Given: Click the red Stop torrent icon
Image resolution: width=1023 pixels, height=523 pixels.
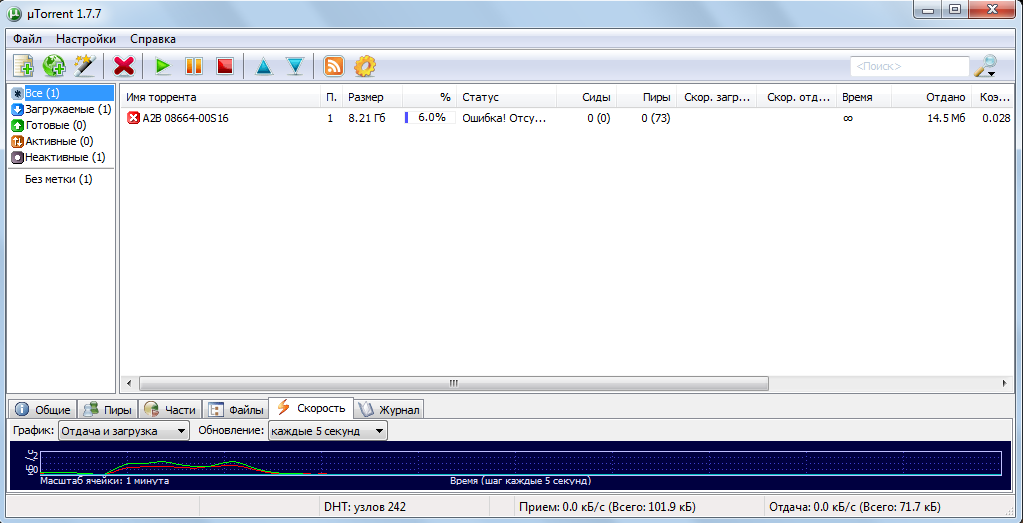Looking at the screenshot, I should [225, 66].
